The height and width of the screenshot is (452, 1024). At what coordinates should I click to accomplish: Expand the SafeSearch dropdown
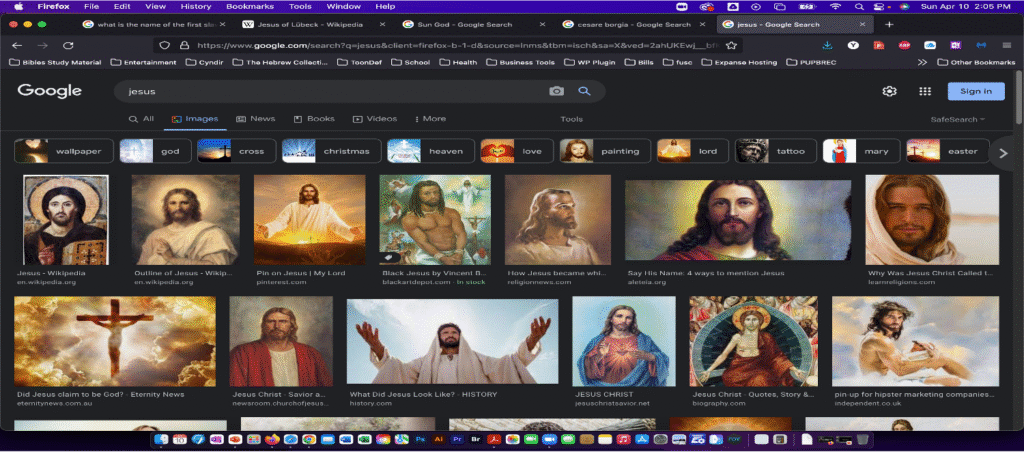coord(957,119)
